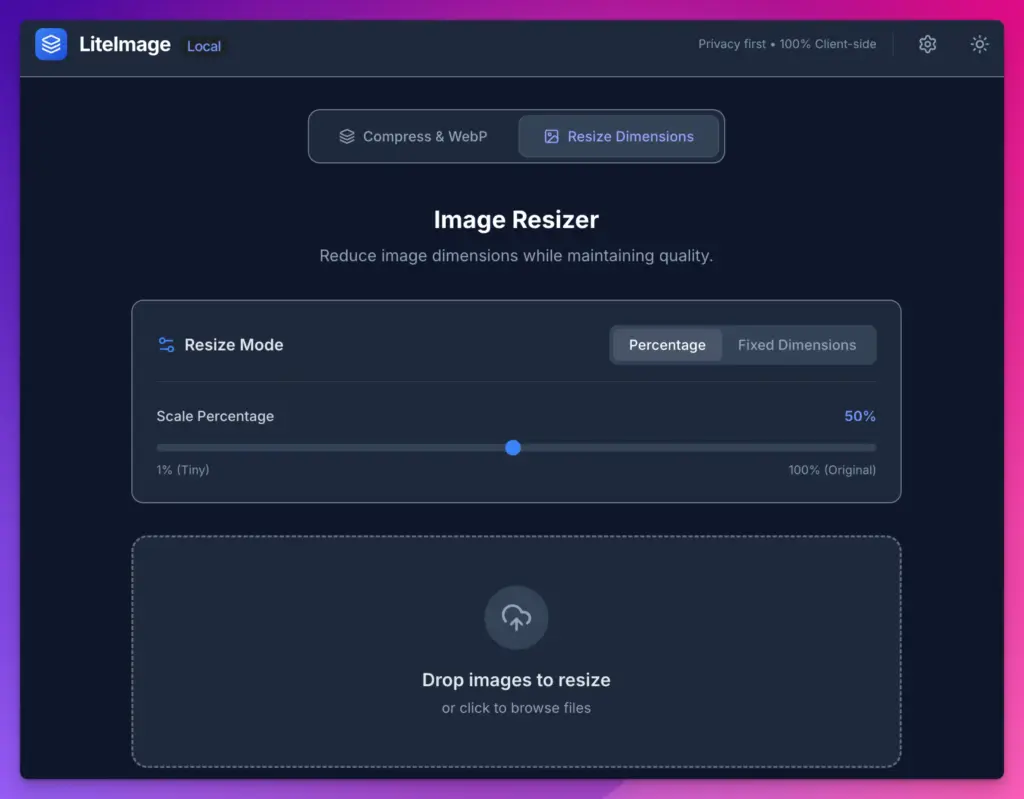Click the "Drop images to resize" text
The image size is (1024, 799).
[x=516, y=680]
